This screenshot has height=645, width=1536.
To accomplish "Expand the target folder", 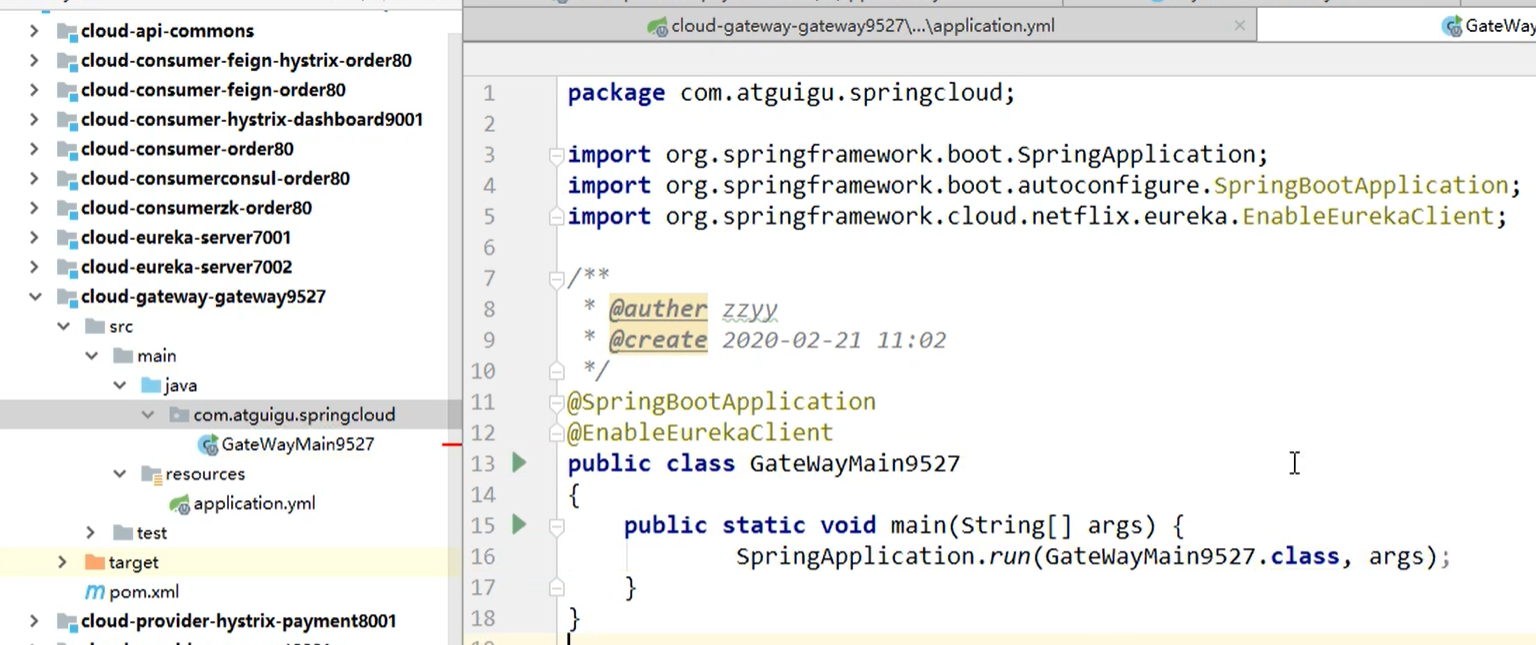I will tap(63, 562).
